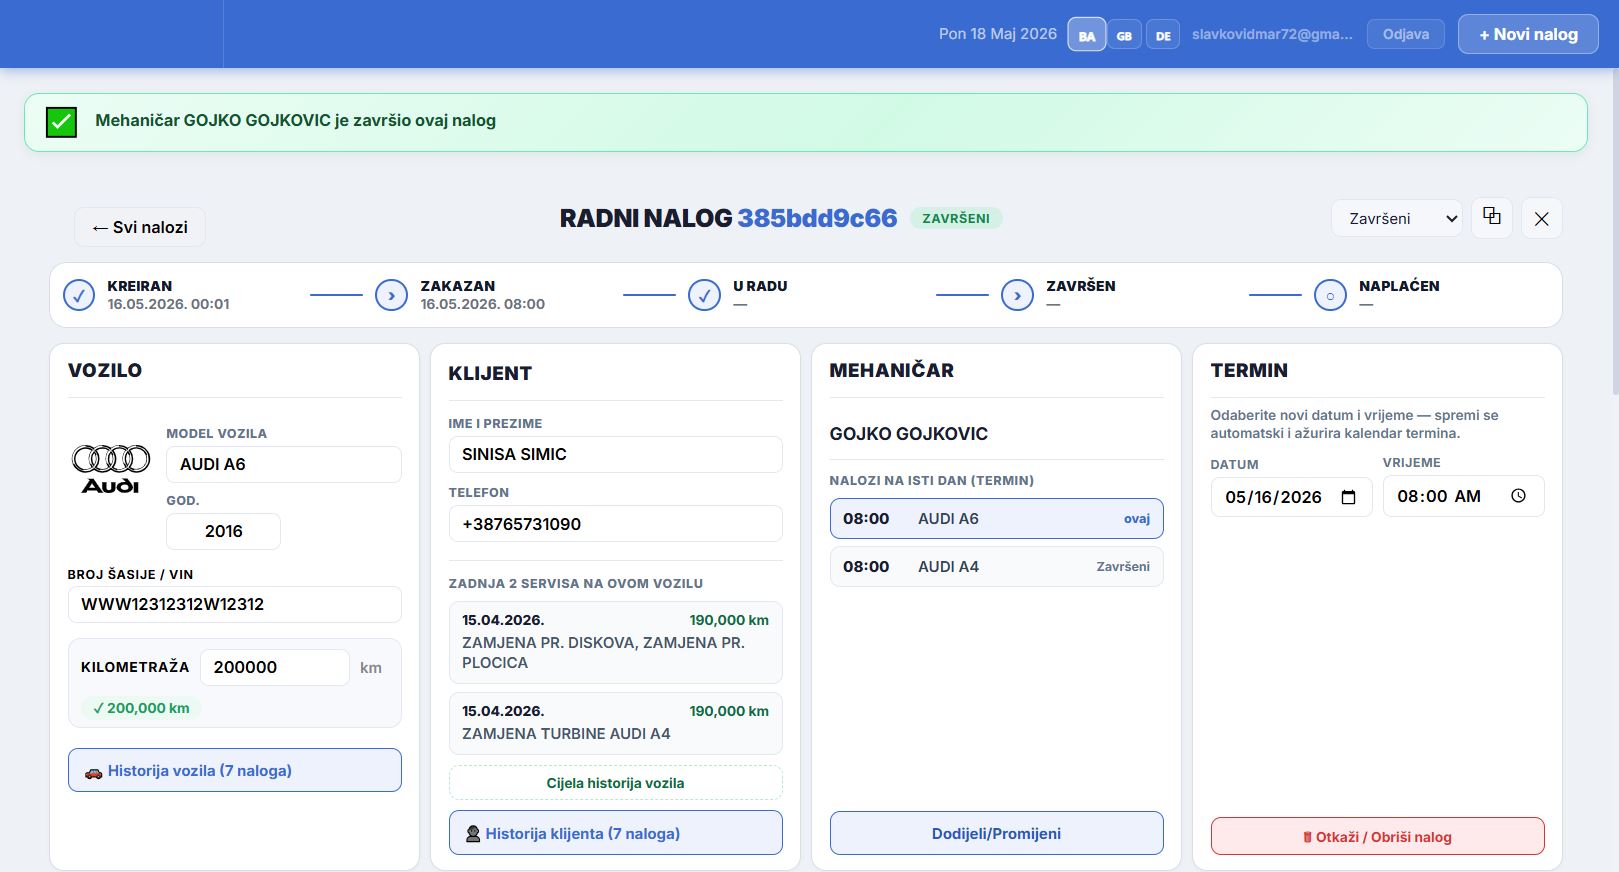This screenshot has height=872, width=1619.
Task: Switch language to DE
Action: click(1163, 35)
